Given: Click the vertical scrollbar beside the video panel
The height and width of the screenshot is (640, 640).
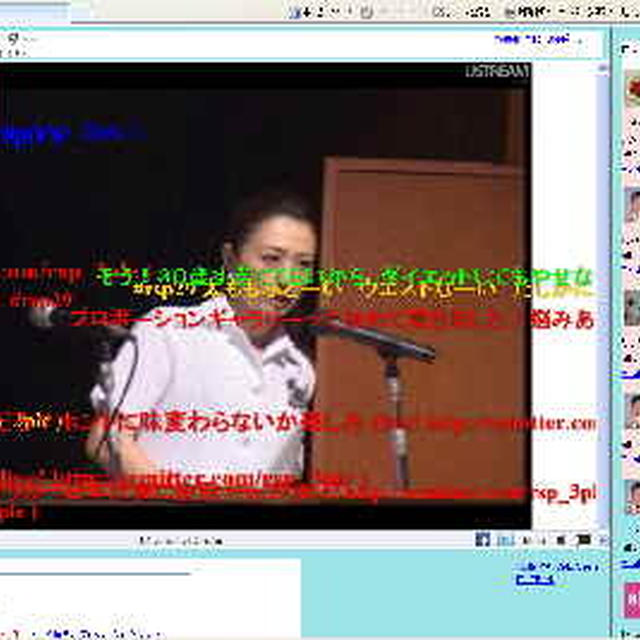Looking at the screenshot, I should pos(602,296).
